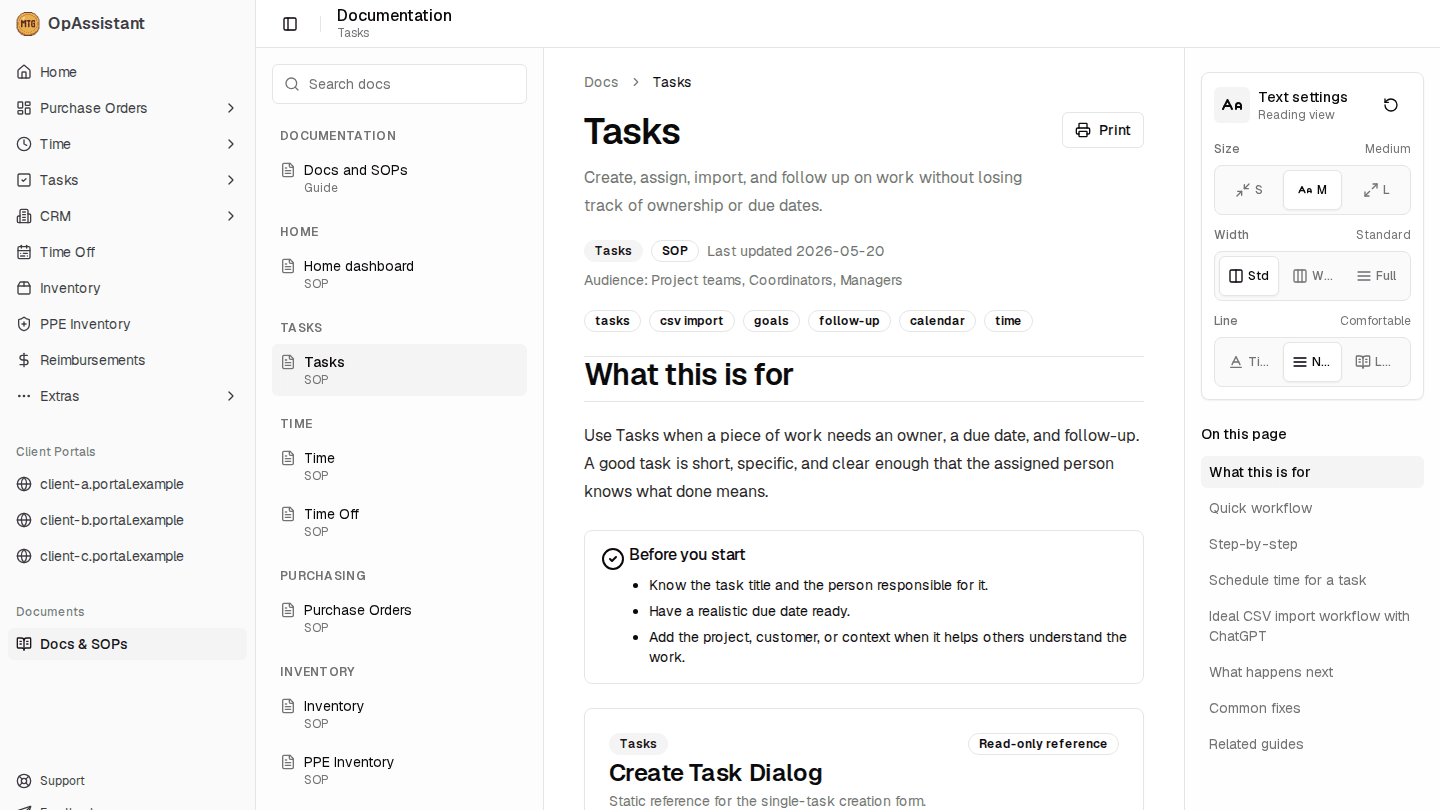
Task: Select the follow-up tag
Action: tap(849, 321)
